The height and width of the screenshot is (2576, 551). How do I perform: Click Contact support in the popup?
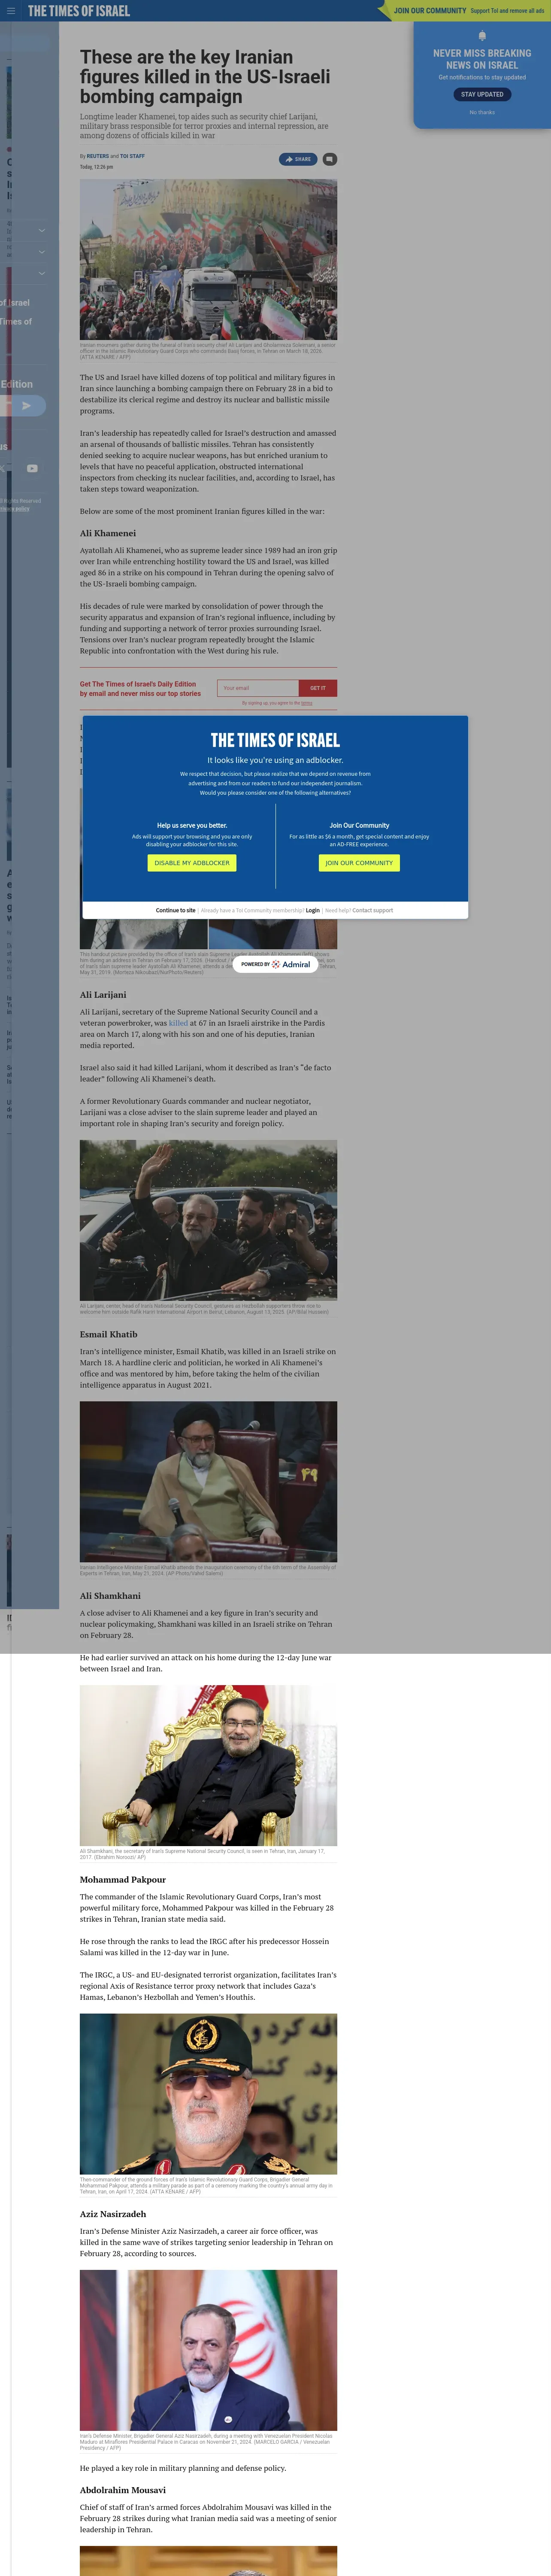pos(373,911)
